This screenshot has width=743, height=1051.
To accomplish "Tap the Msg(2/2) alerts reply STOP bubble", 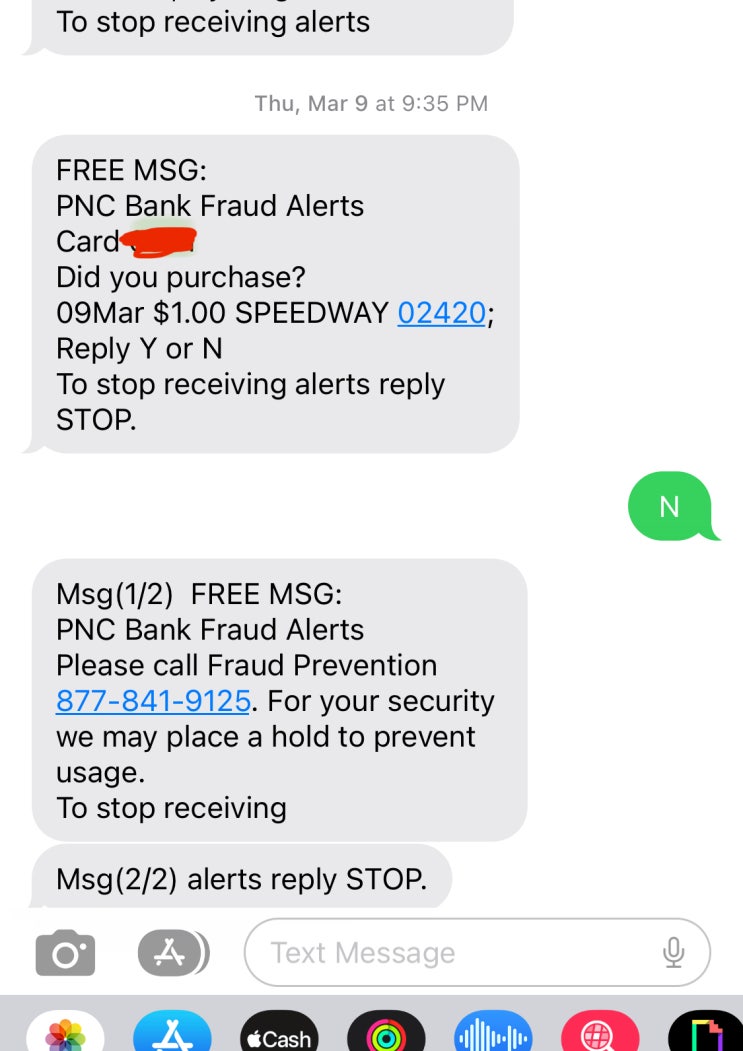I will pyautogui.click(x=241, y=879).
